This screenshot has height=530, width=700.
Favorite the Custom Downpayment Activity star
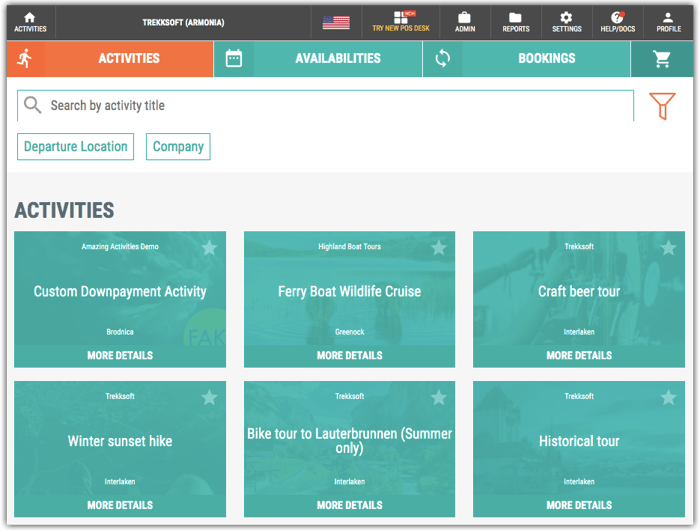(x=209, y=248)
